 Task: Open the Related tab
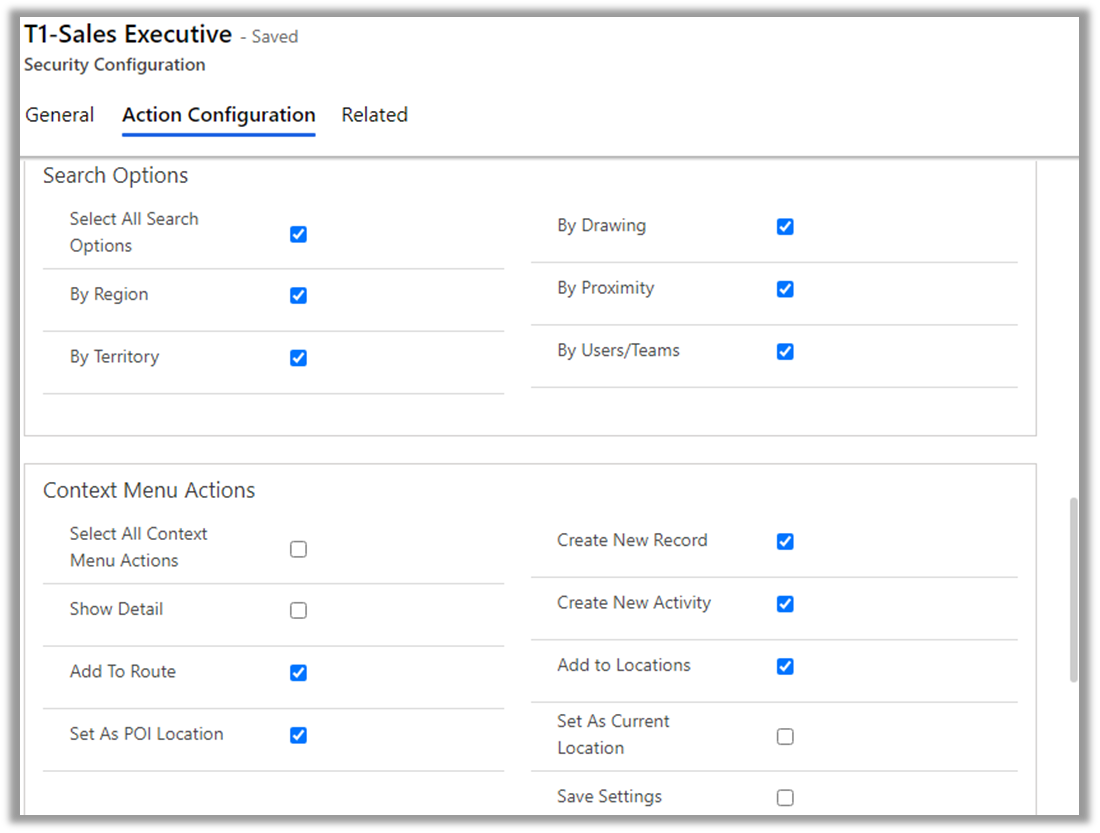click(374, 115)
